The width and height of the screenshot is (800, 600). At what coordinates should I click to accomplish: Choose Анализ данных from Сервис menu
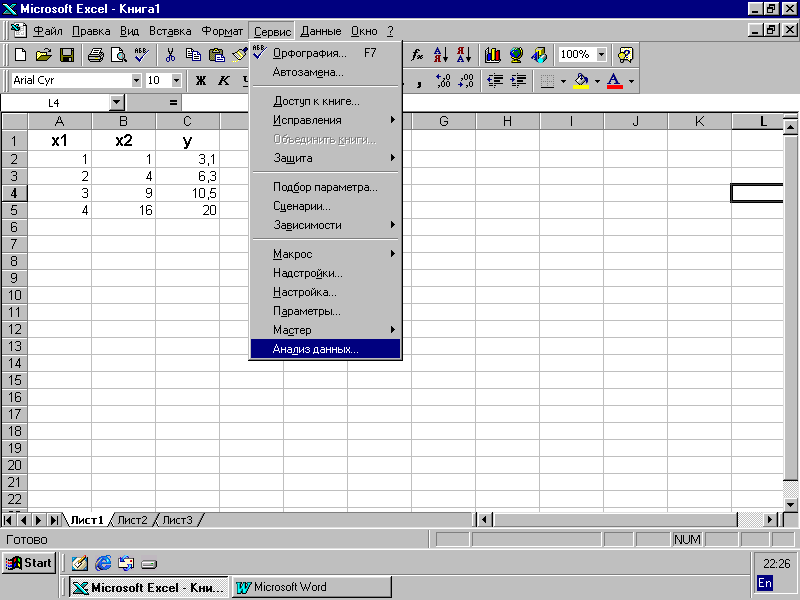(x=315, y=349)
